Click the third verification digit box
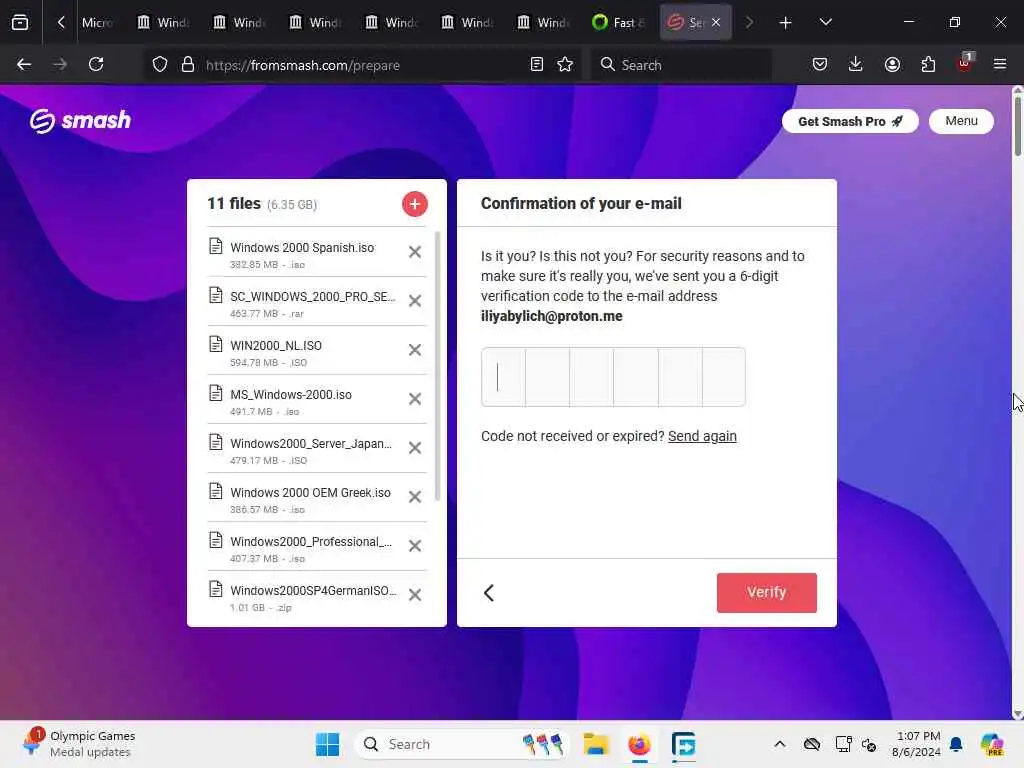Image resolution: width=1024 pixels, height=768 pixels. pyautogui.click(x=592, y=377)
